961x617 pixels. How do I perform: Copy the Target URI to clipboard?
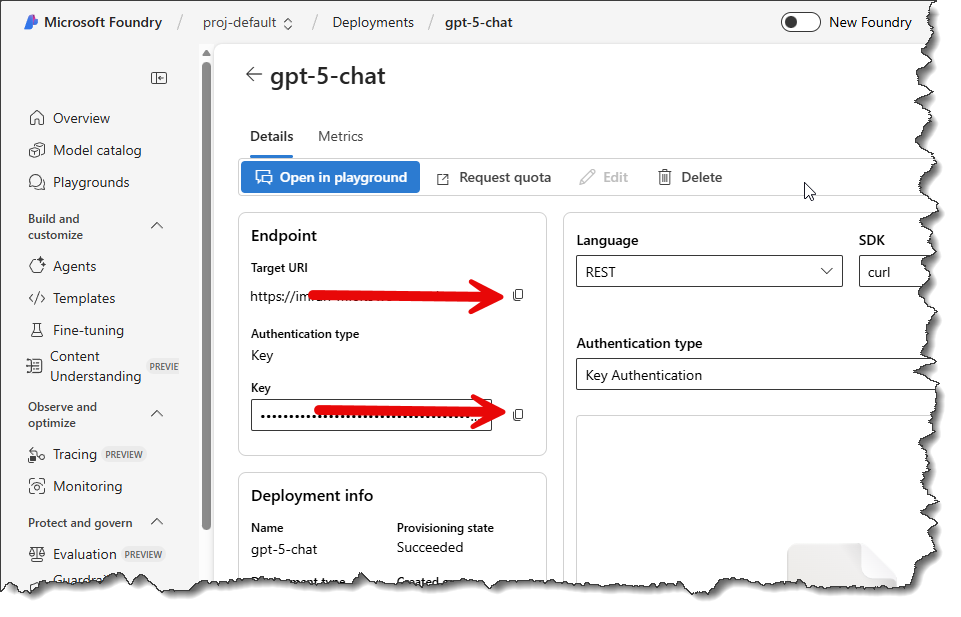[x=518, y=295]
